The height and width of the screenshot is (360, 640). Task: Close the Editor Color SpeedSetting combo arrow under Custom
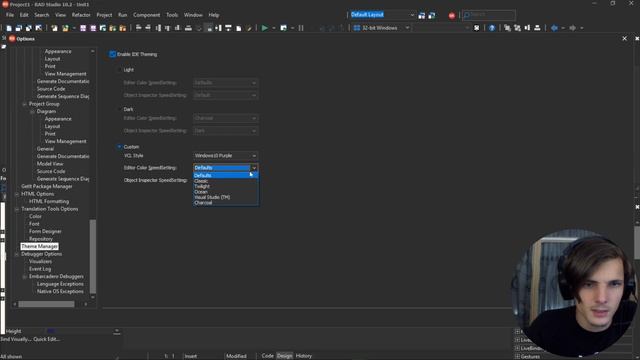tap(254, 168)
